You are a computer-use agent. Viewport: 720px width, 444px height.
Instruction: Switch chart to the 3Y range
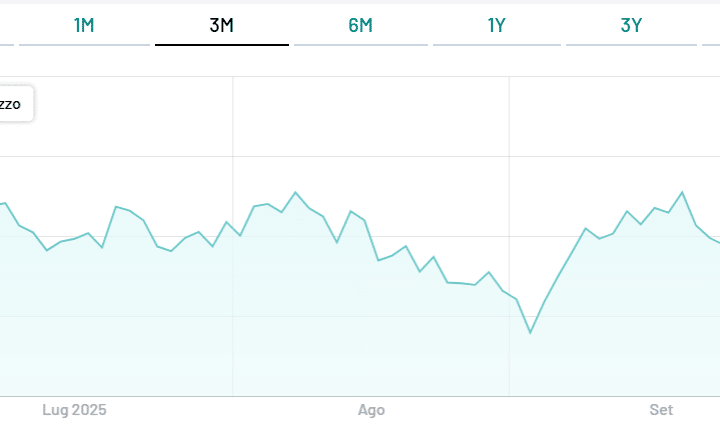[631, 25]
